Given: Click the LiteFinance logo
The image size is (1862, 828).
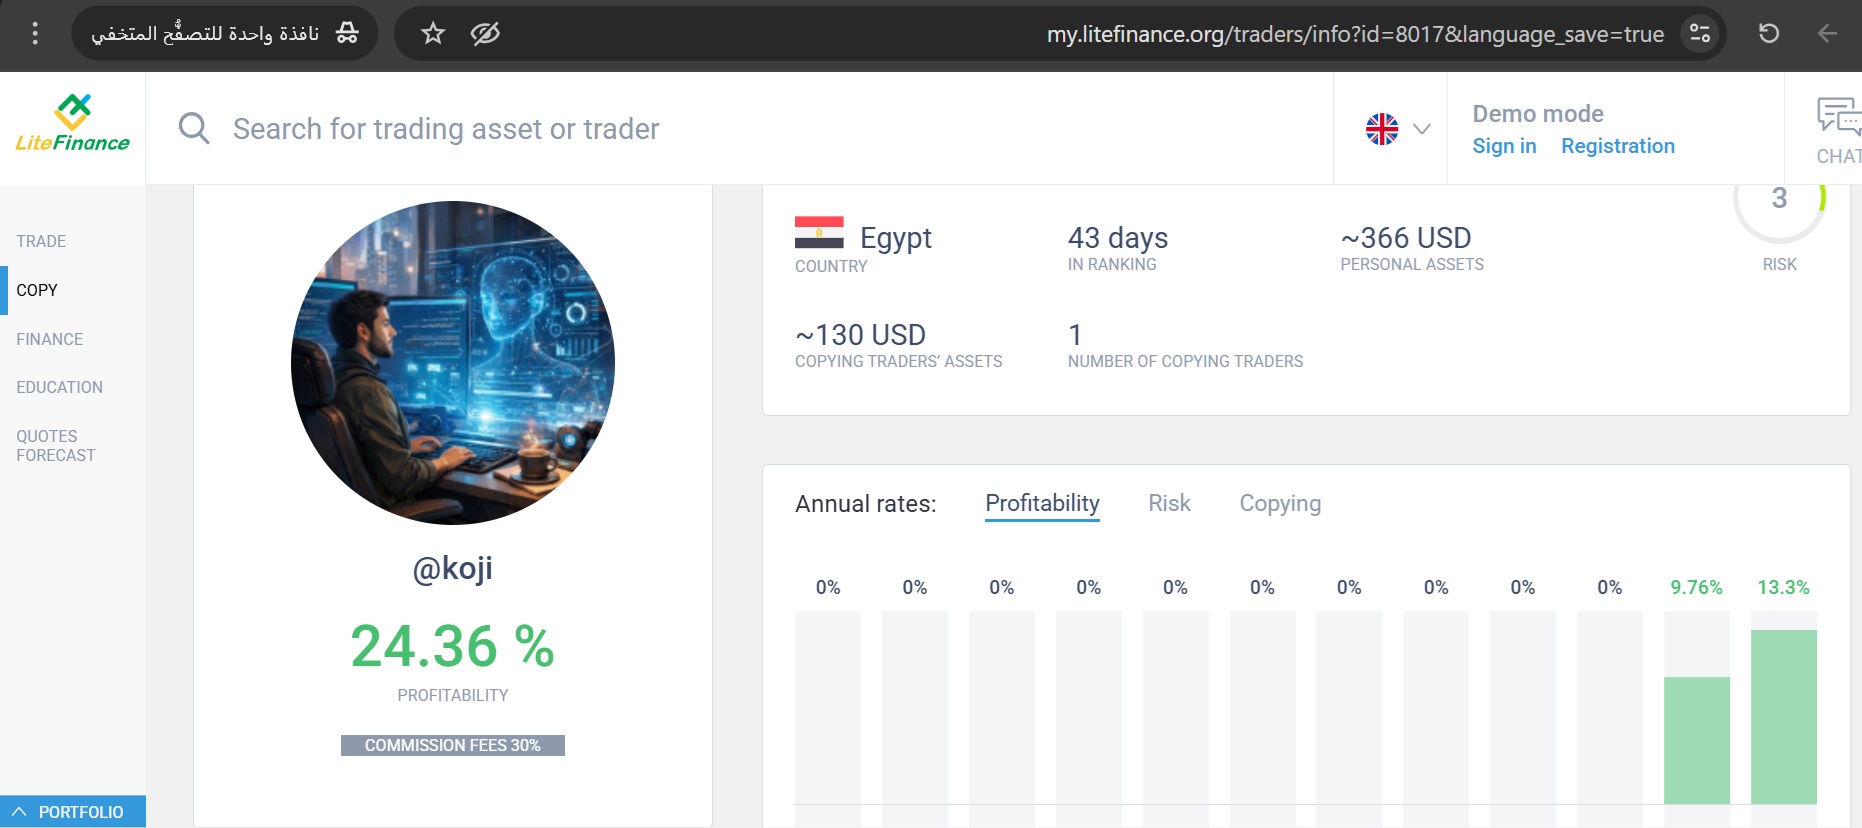Looking at the screenshot, I should coord(72,124).
